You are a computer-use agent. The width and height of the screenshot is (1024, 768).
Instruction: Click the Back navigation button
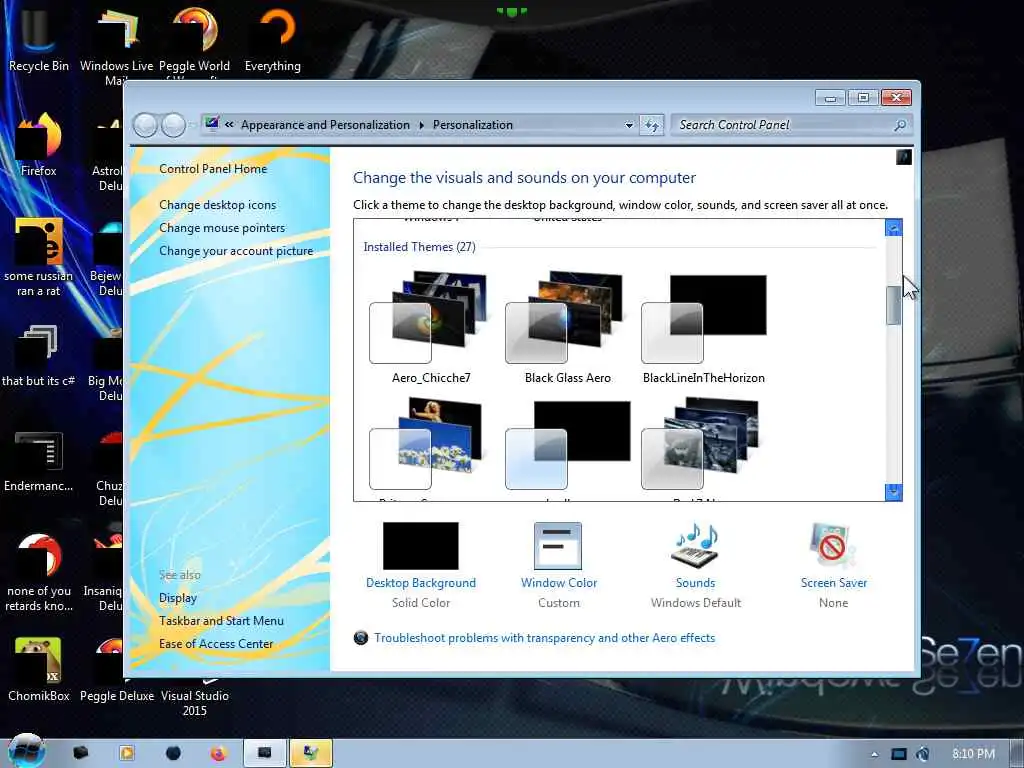click(x=146, y=125)
